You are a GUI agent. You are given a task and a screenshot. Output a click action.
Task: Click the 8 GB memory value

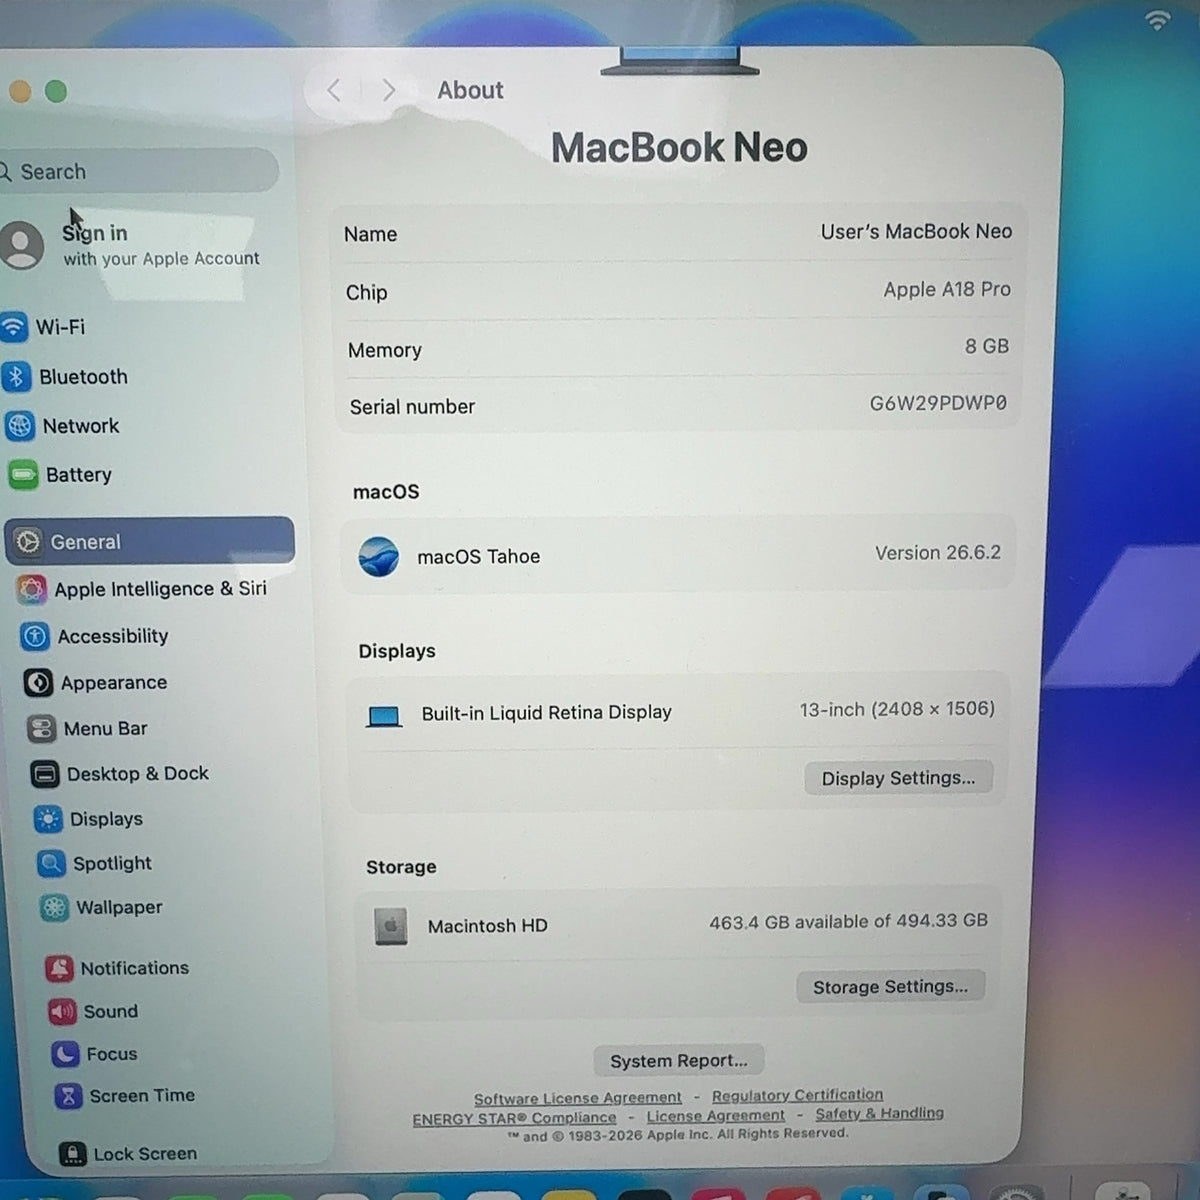(x=987, y=346)
